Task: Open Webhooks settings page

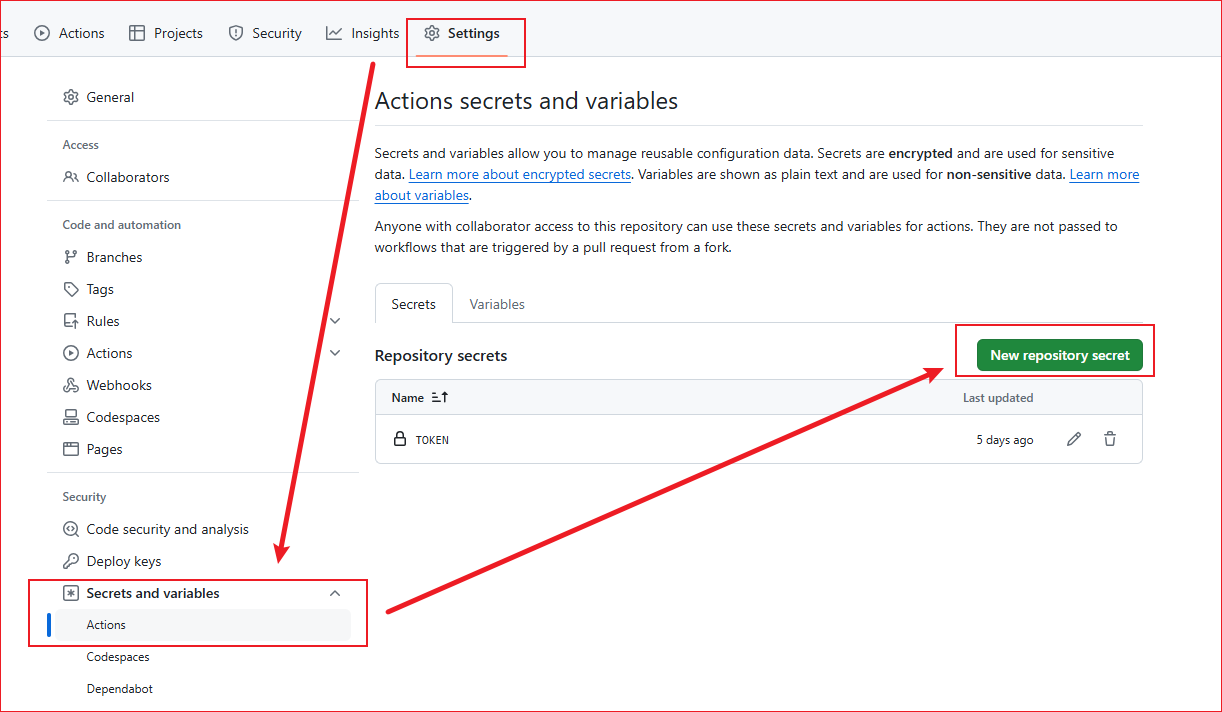Action: (119, 385)
